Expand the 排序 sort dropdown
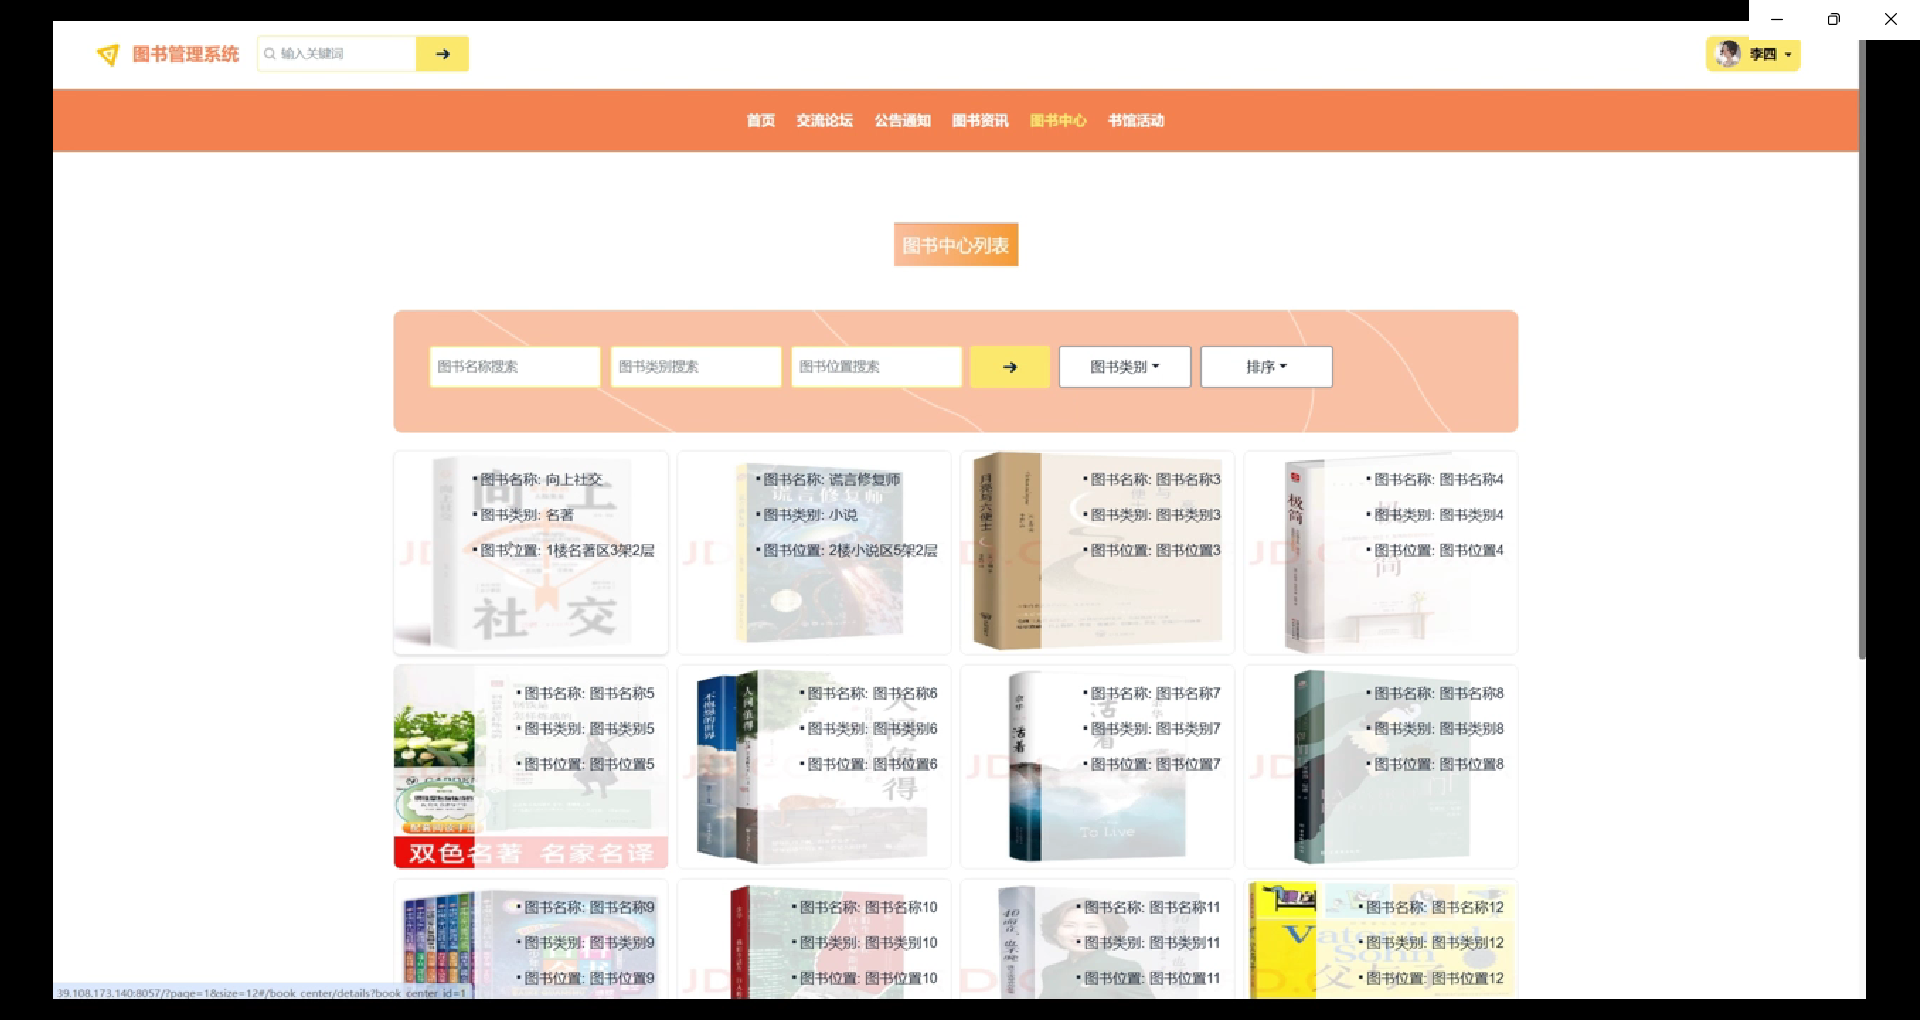Image resolution: width=1920 pixels, height=1020 pixels. point(1266,367)
